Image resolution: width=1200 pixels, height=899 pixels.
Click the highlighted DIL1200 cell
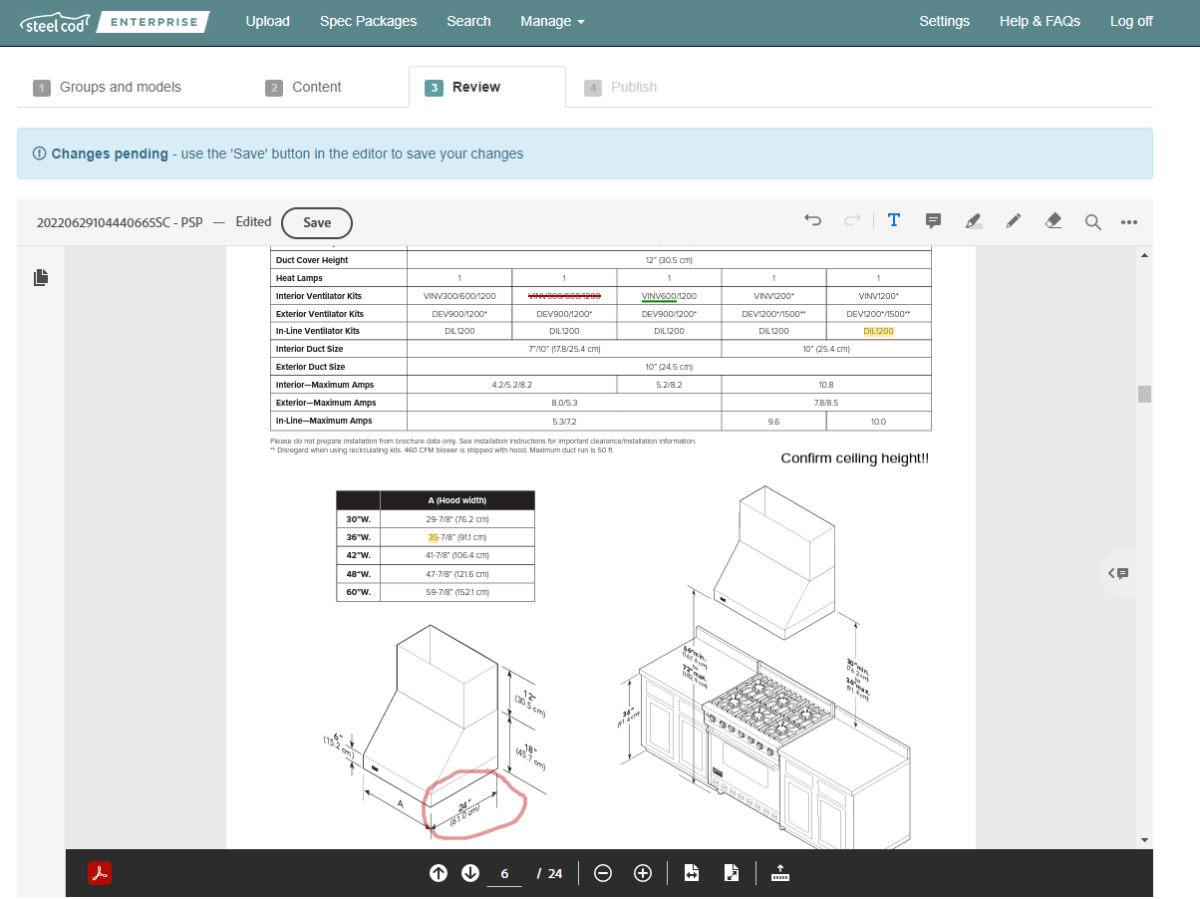(878, 331)
